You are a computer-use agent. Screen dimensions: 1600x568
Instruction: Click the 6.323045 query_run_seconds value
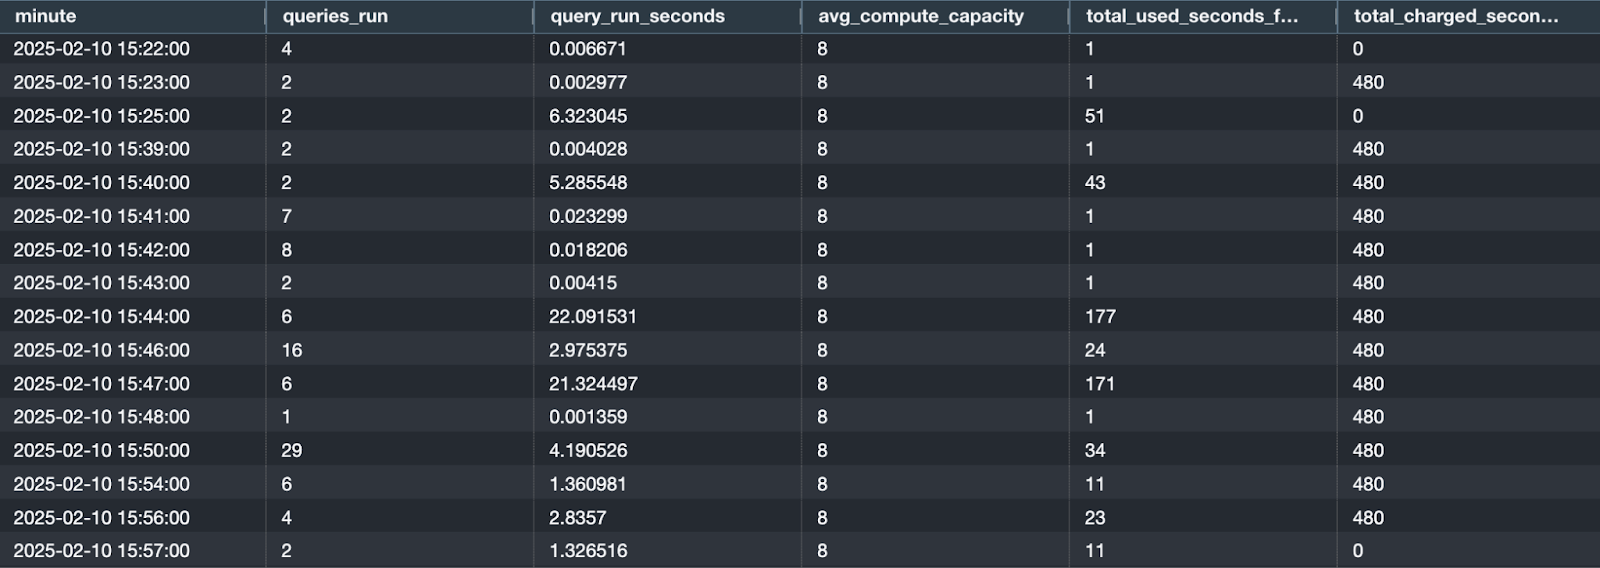tap(588, 116)
